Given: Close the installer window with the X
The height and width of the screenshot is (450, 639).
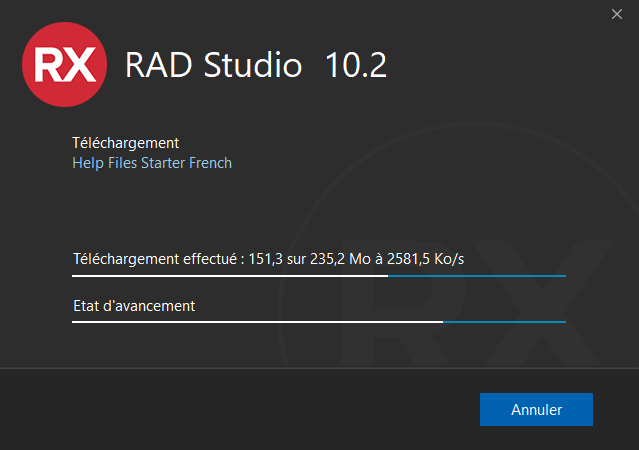Looking at the screenshot, I should [x=617, y=14].
